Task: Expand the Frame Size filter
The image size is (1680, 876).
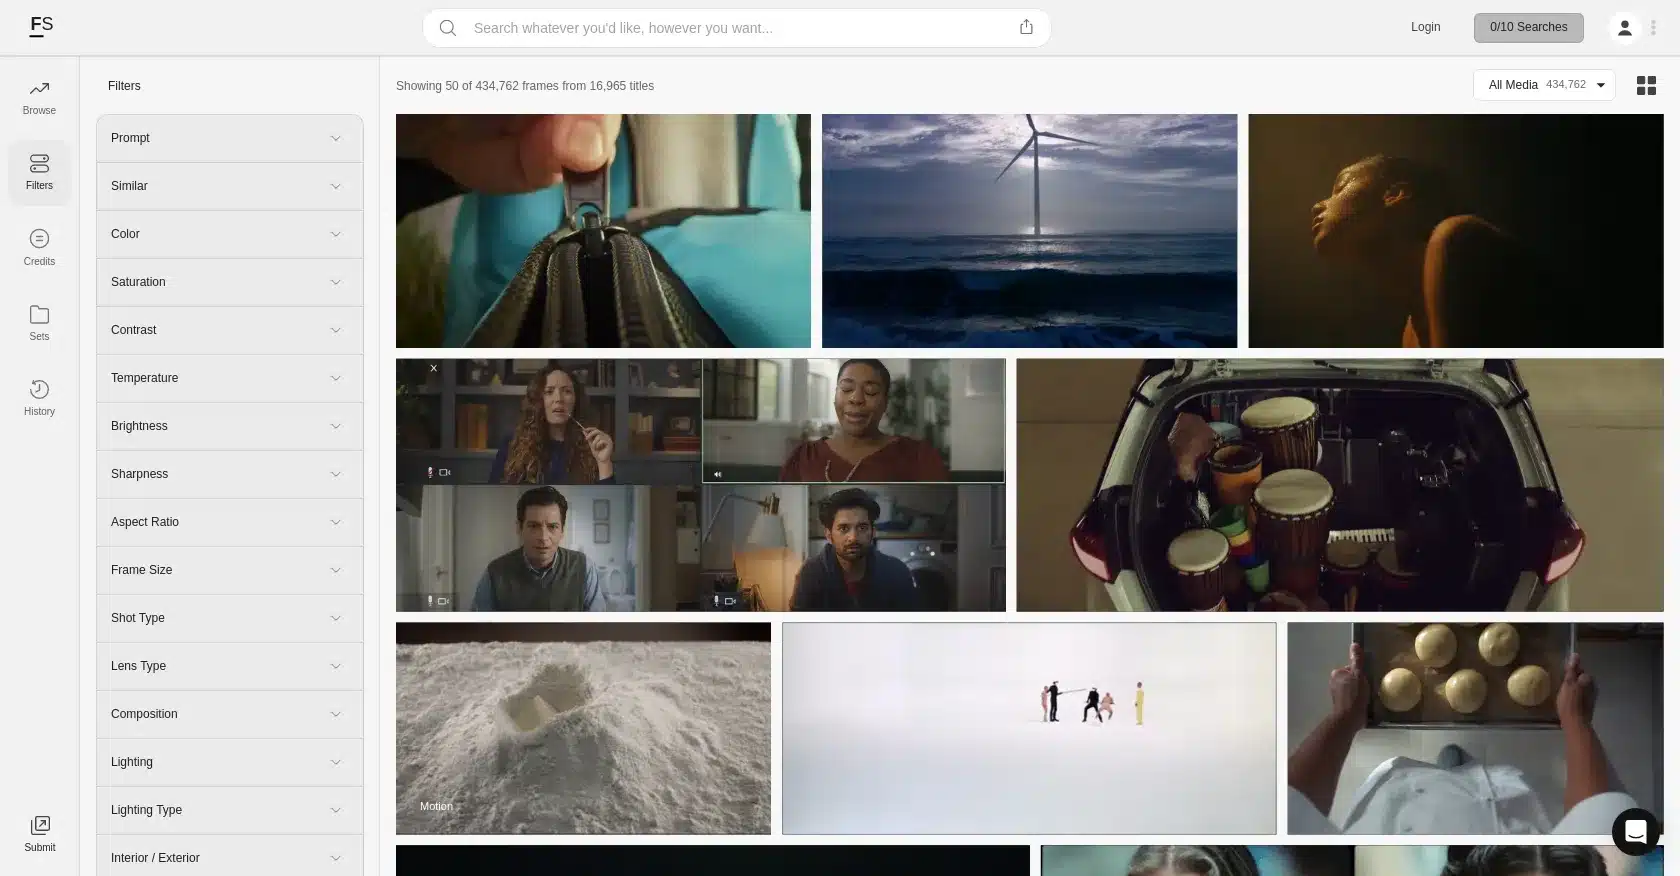Action: 230,570
